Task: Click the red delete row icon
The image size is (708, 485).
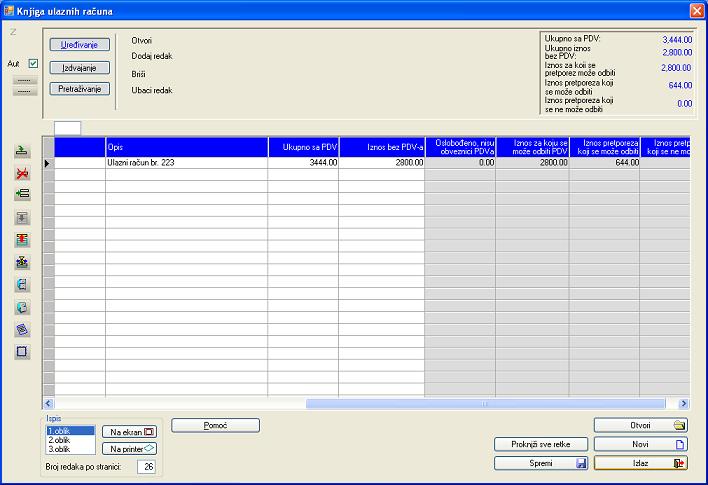Action: coord(22,173)
